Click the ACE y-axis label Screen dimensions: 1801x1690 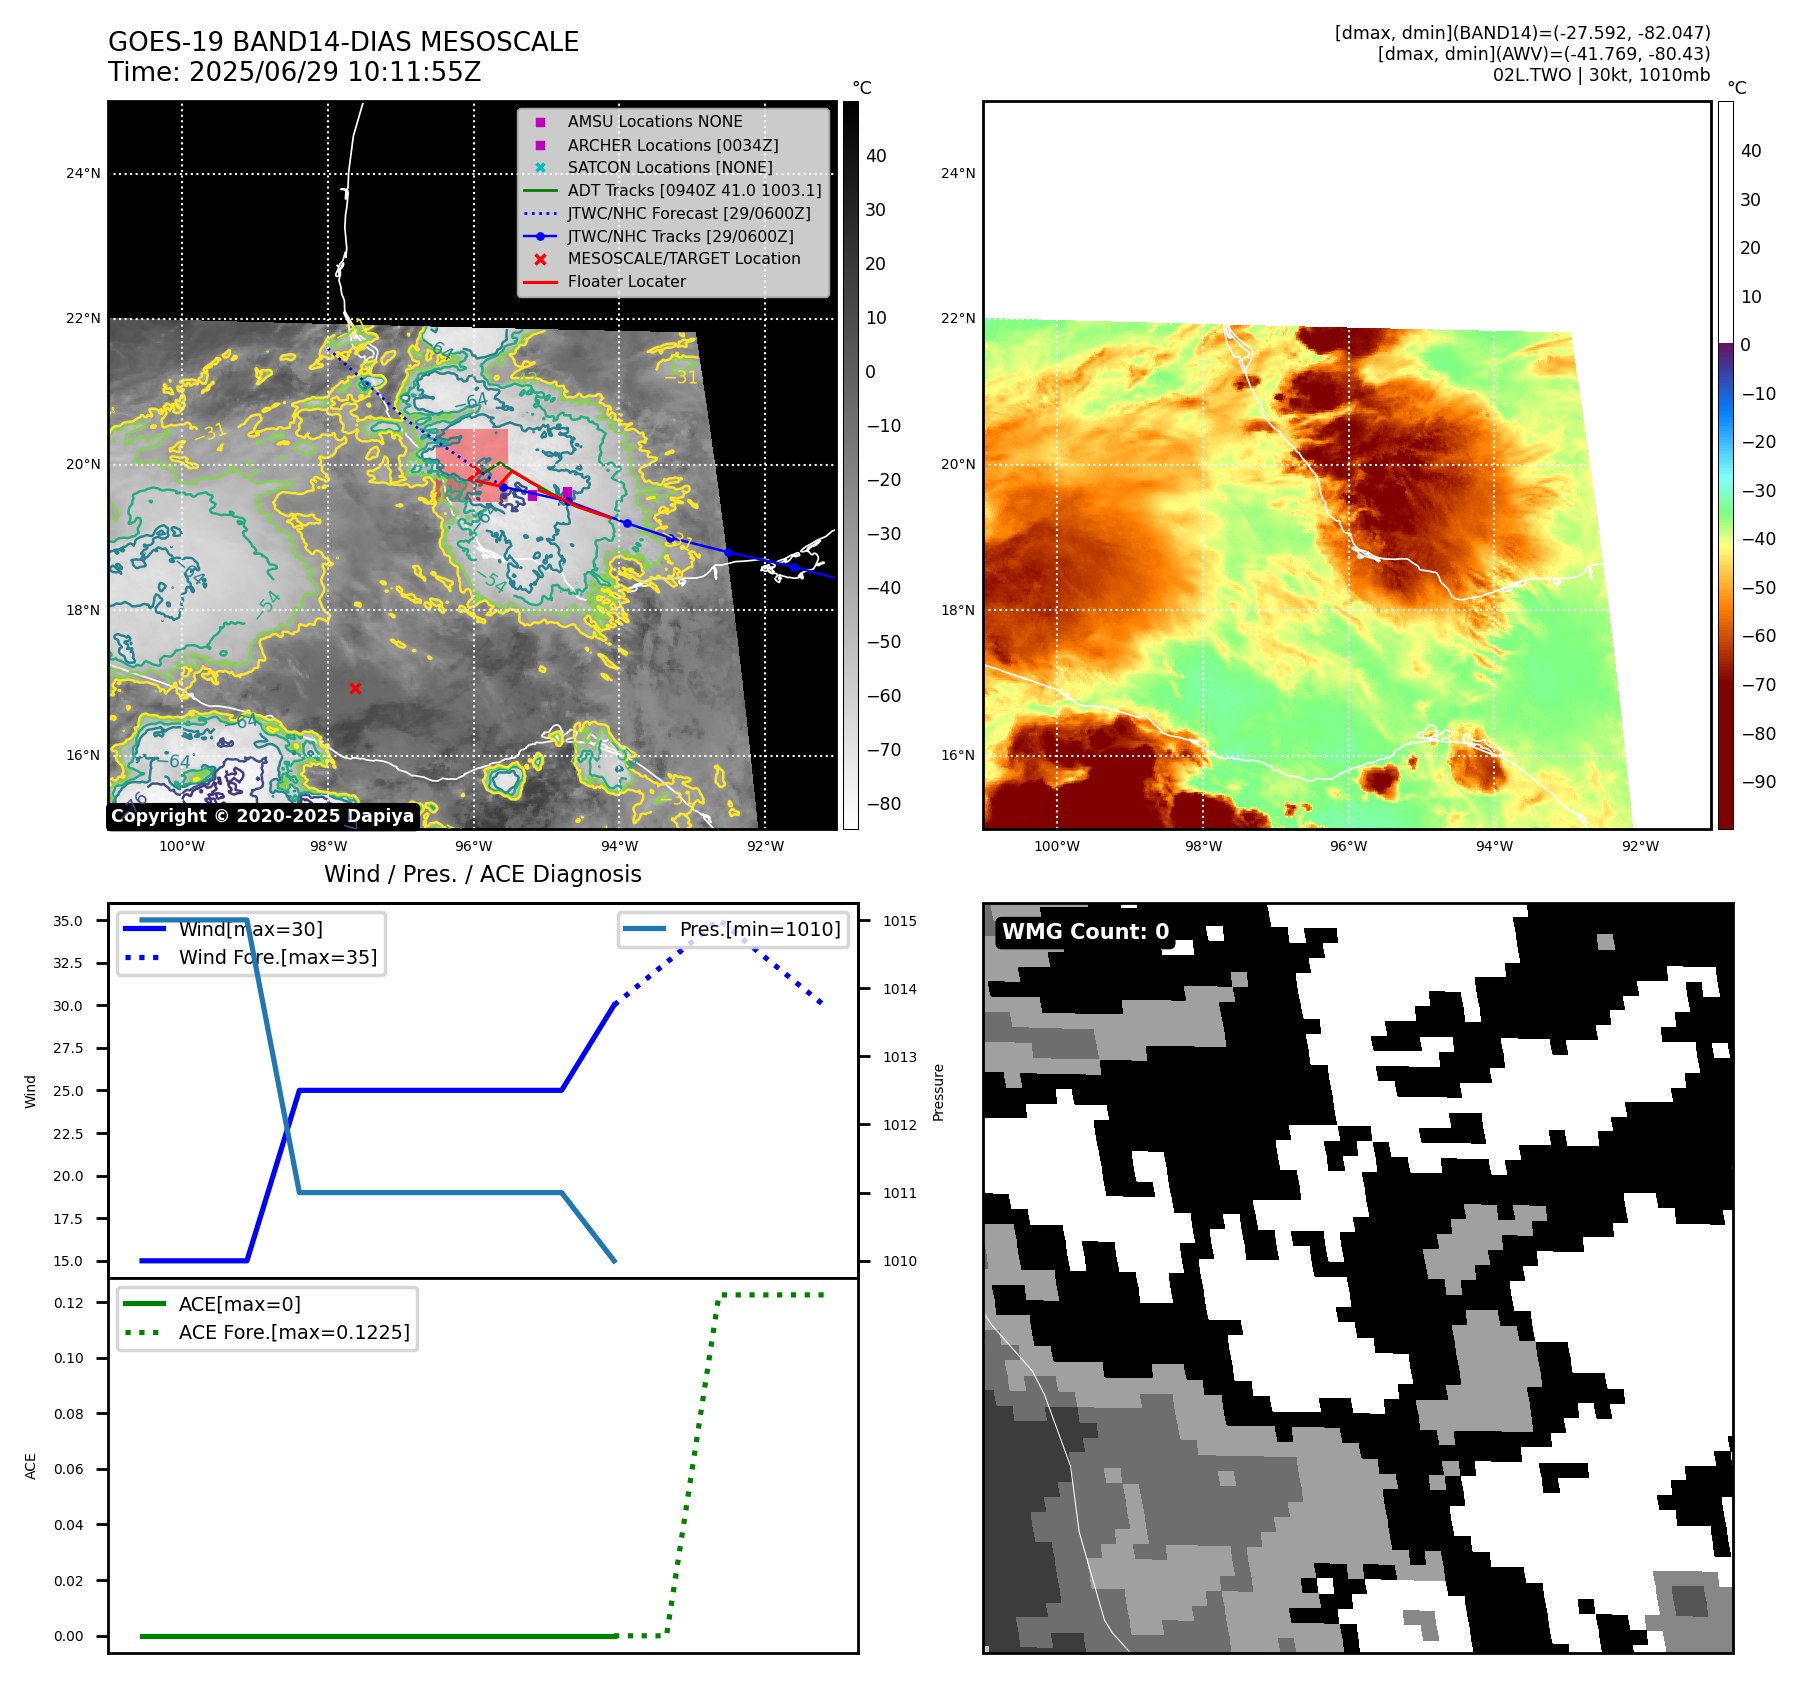click(30, 1466)
